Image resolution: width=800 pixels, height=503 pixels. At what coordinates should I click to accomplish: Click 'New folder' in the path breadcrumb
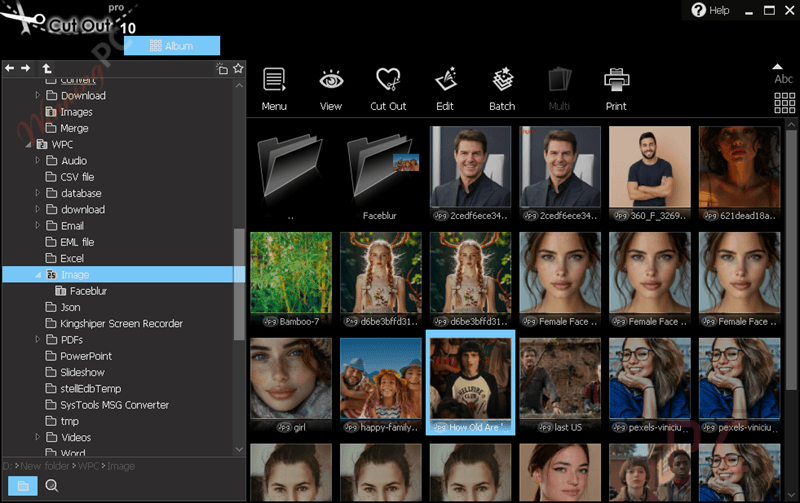[x=44, y=466]
